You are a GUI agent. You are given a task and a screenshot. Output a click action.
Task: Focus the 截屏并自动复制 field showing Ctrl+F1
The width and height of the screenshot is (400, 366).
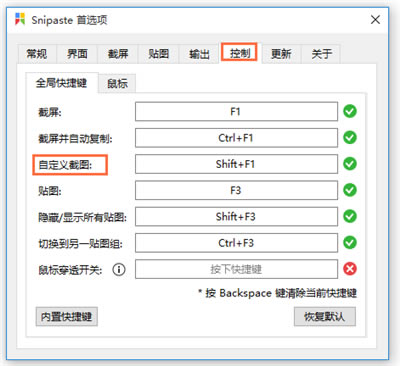click(236, 138)
